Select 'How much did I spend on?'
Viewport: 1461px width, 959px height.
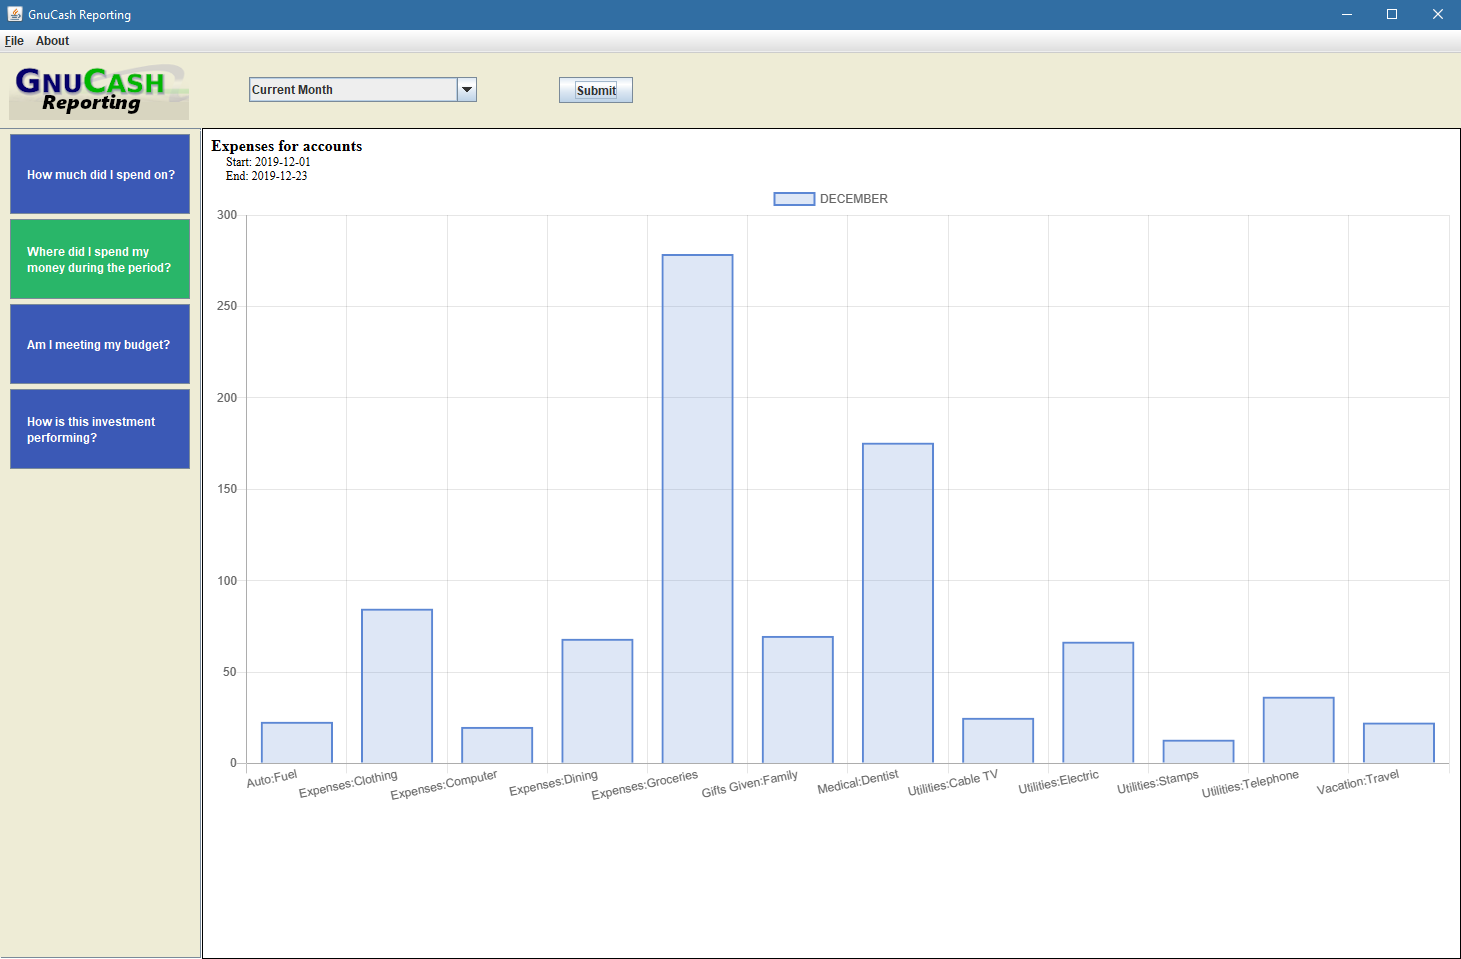[100, 174]
